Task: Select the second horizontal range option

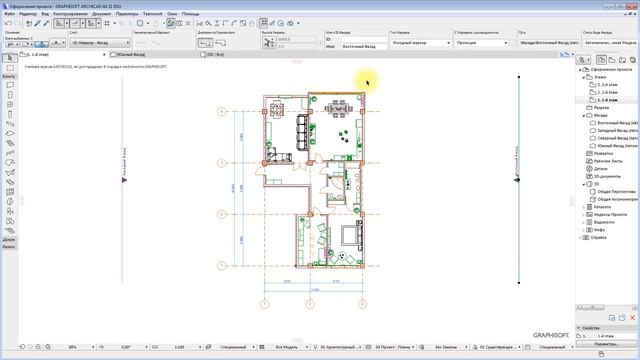Action: pos(220,42)
